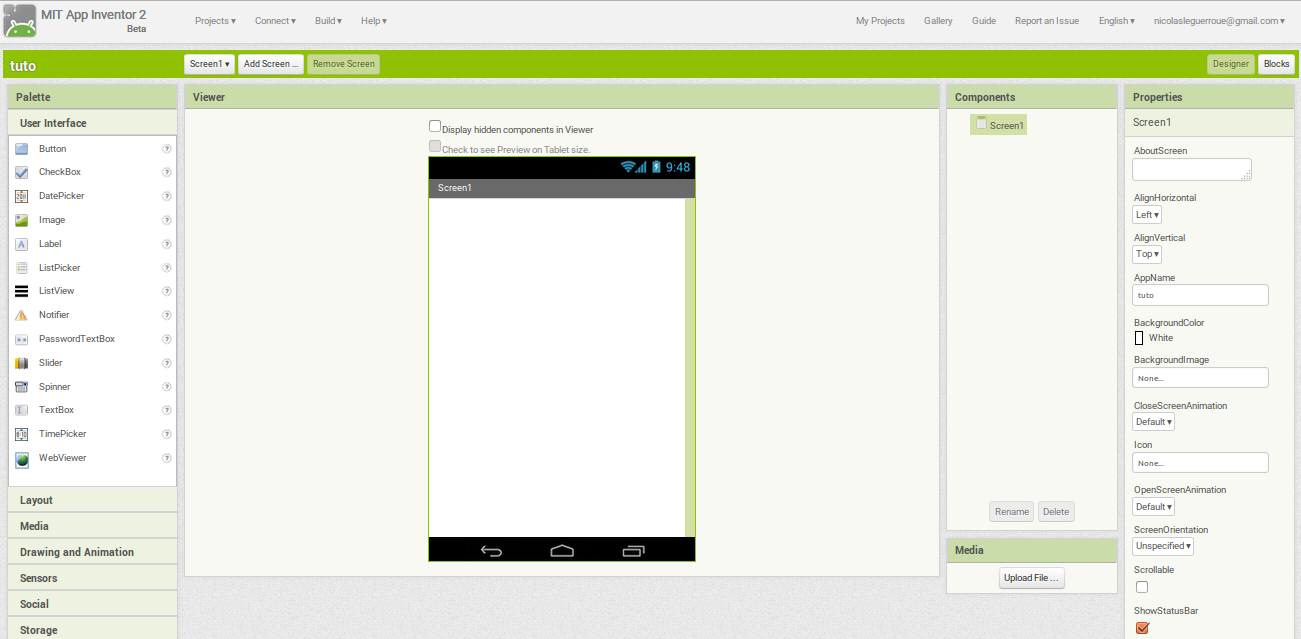Expand the Sensors palette section
Viewport: 1301px width, 639px height.
coord(92,578)
